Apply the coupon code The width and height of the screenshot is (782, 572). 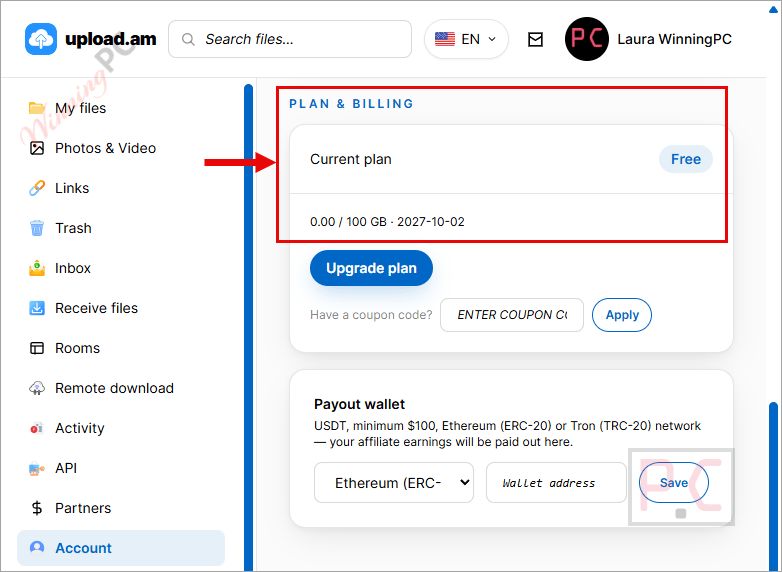[622, 315]
